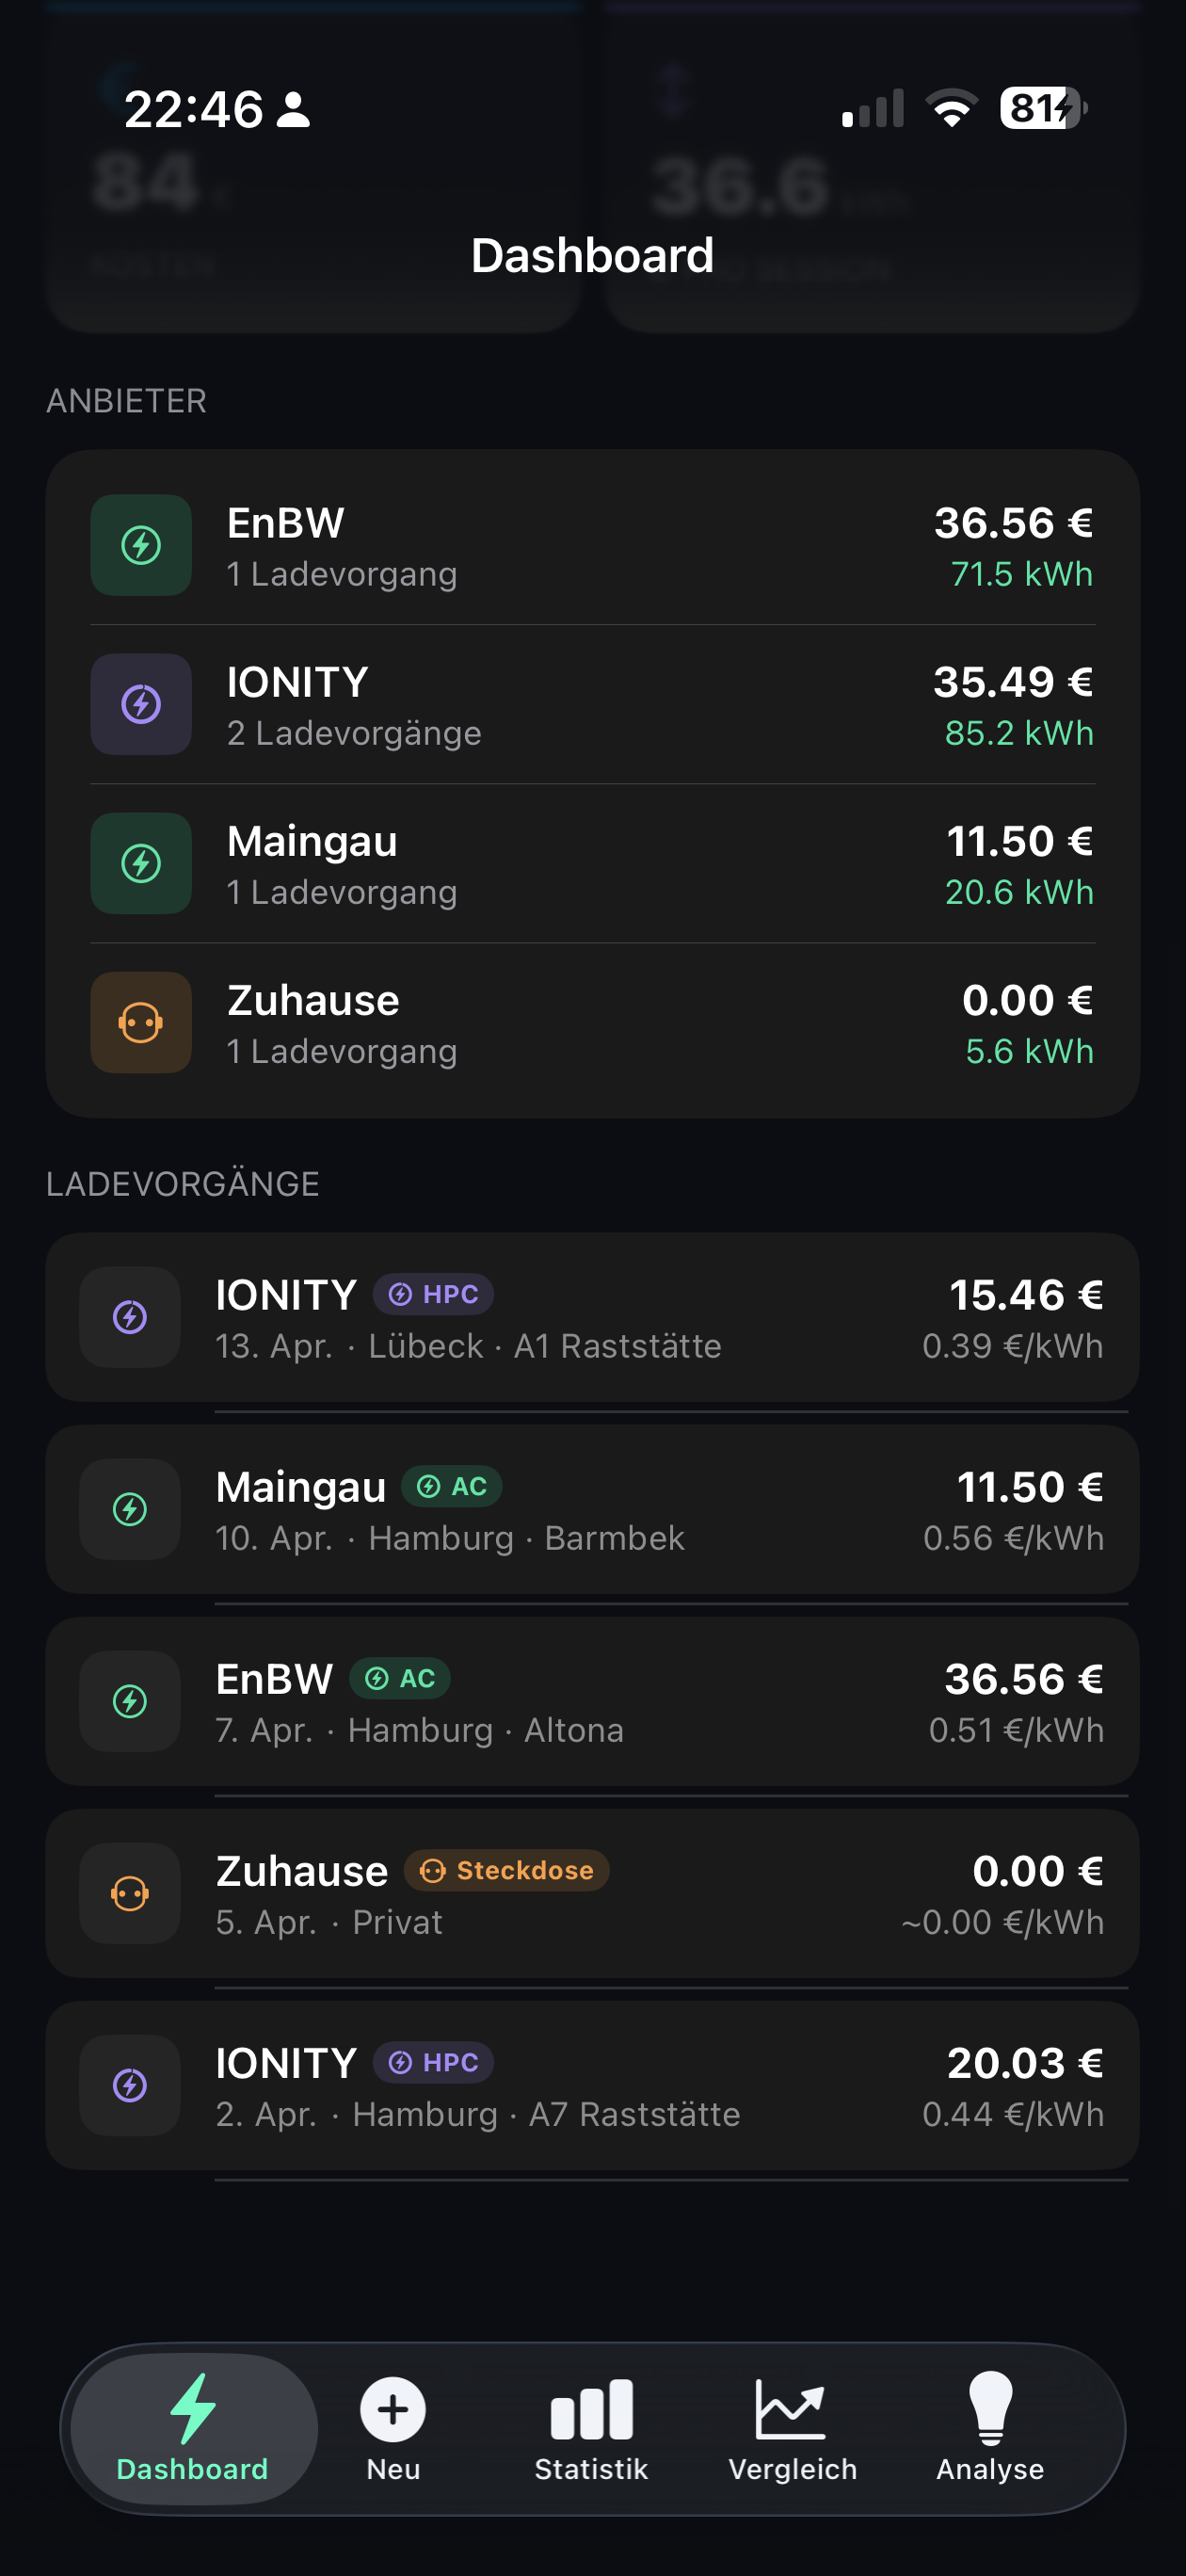Open the IONITY A7 Raststätte charging session

point(592,2086)
